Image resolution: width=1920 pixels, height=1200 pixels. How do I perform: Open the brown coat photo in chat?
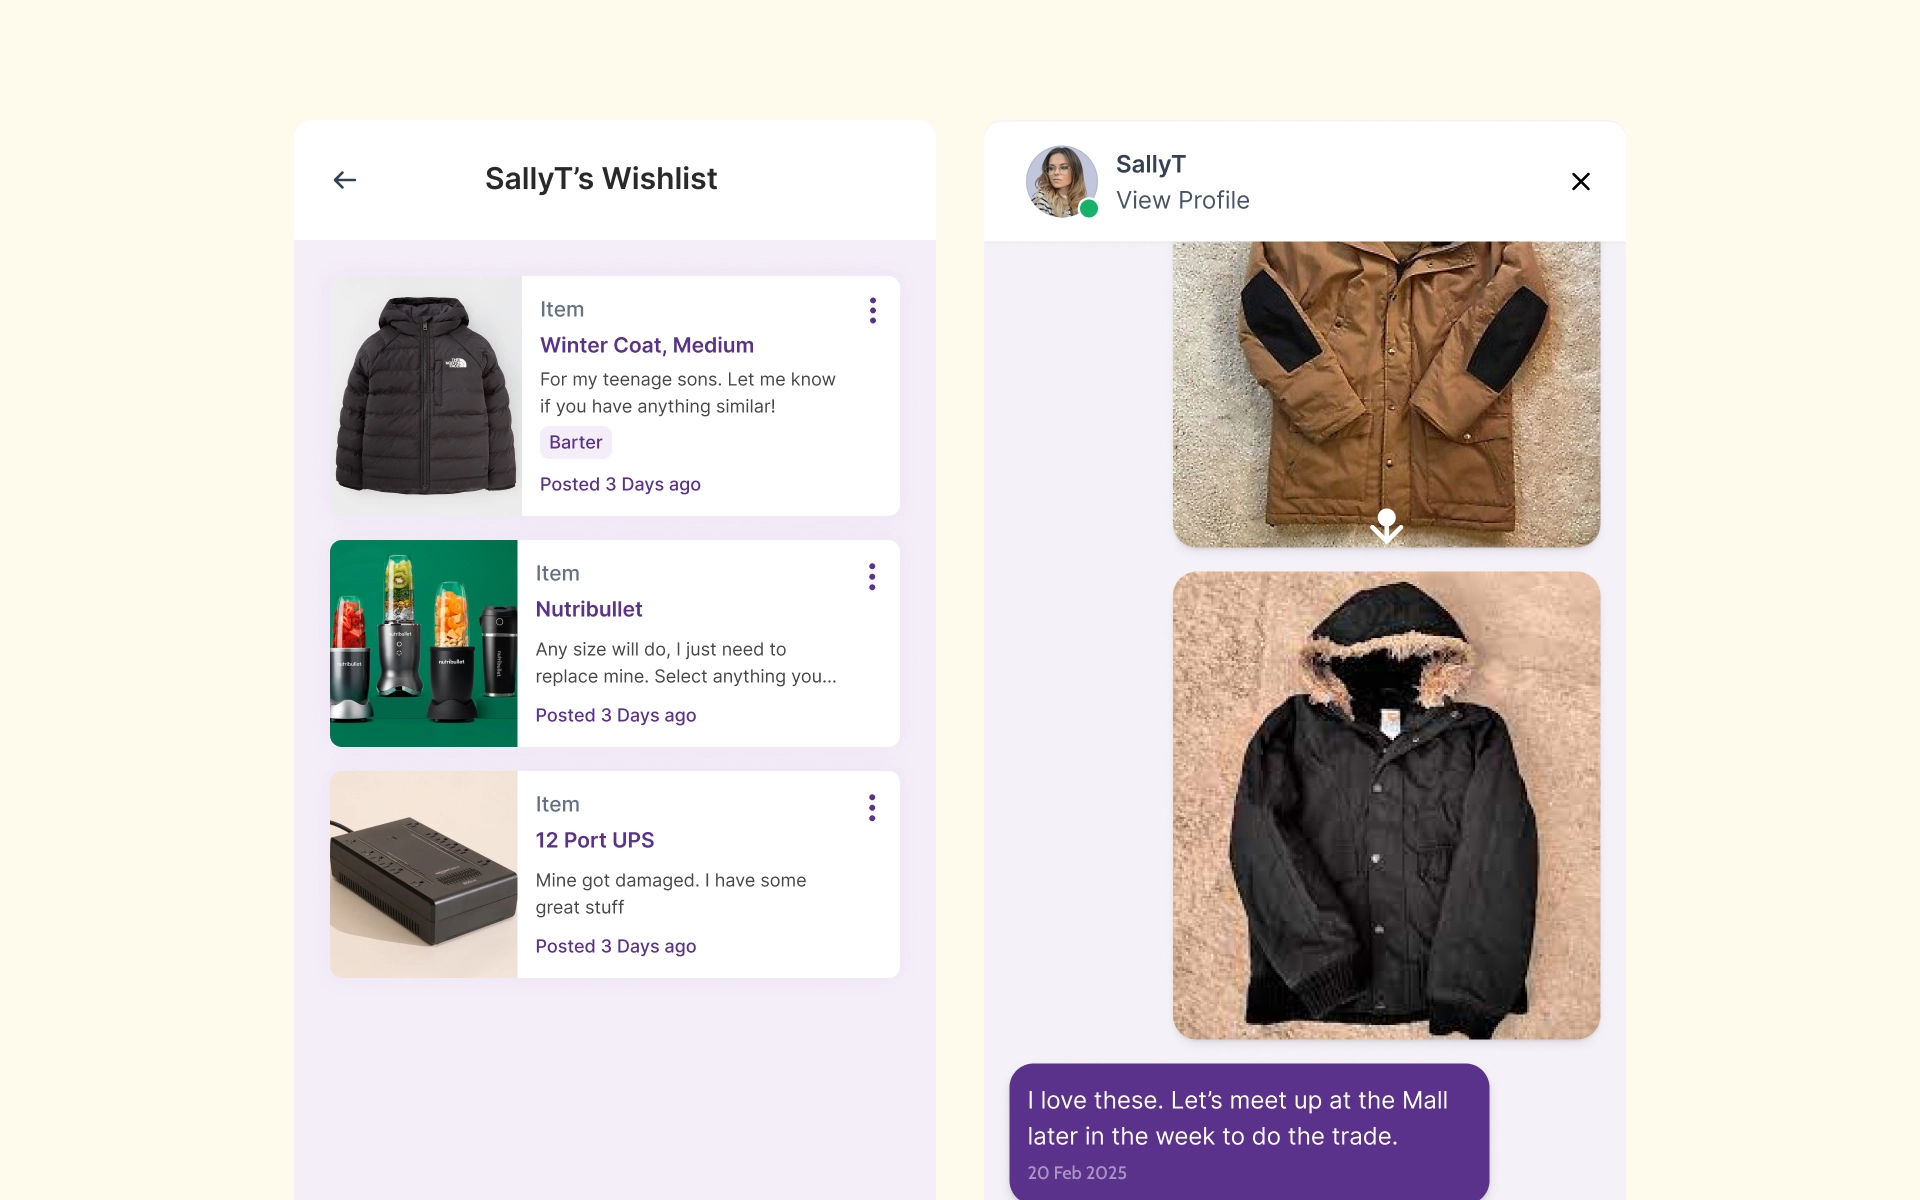point(1386,394)
